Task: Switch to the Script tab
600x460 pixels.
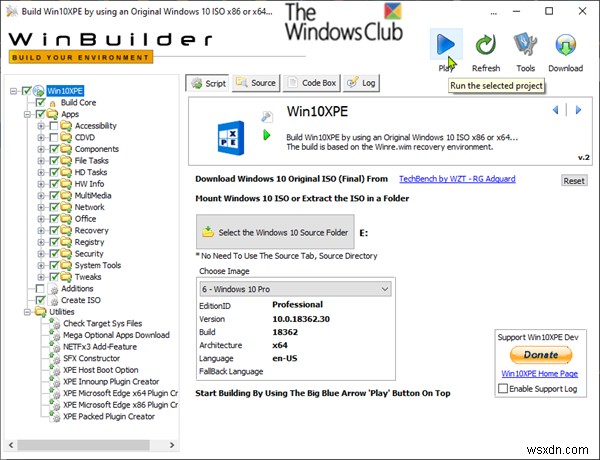Action: [208, 83]
